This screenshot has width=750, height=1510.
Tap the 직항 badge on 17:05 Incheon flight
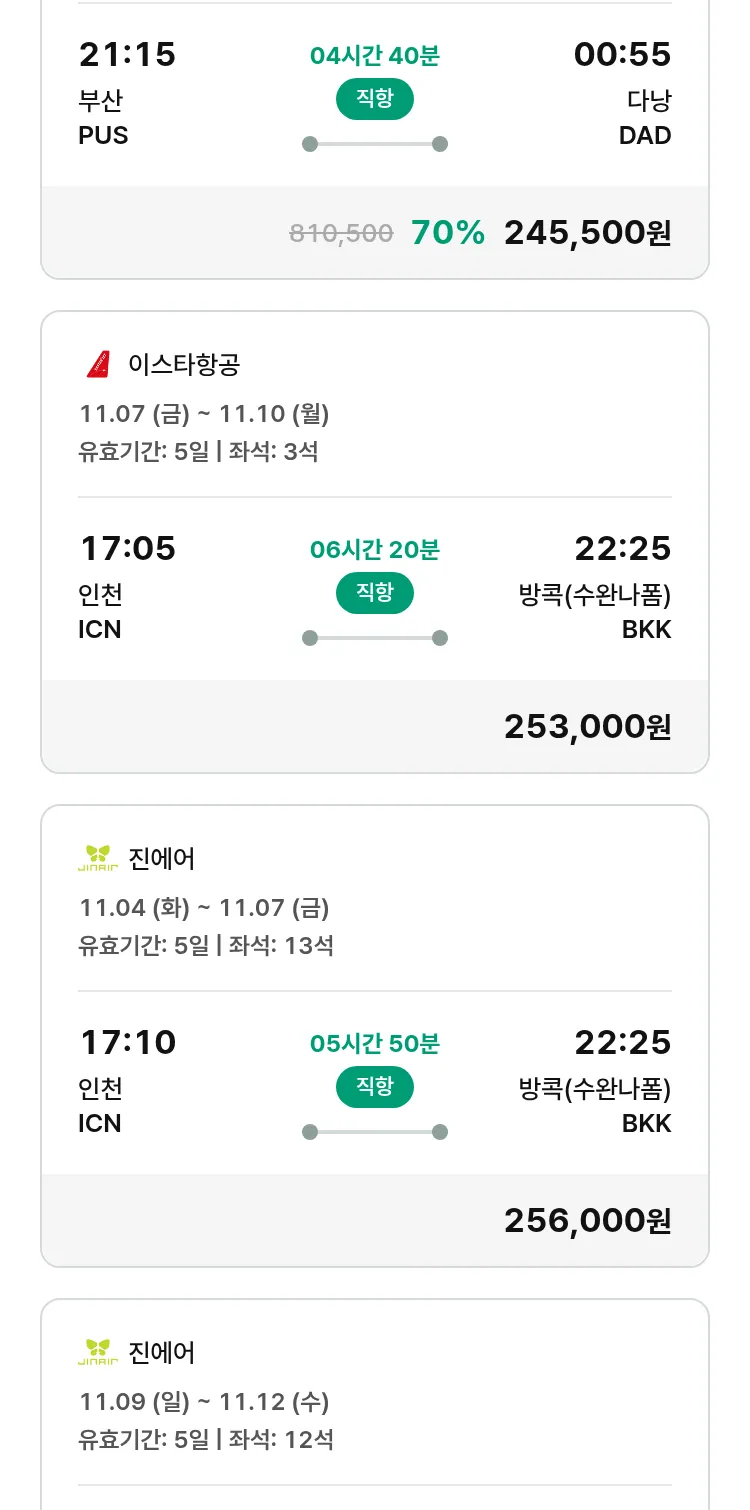pyautogui.click(x=374, y=593)
